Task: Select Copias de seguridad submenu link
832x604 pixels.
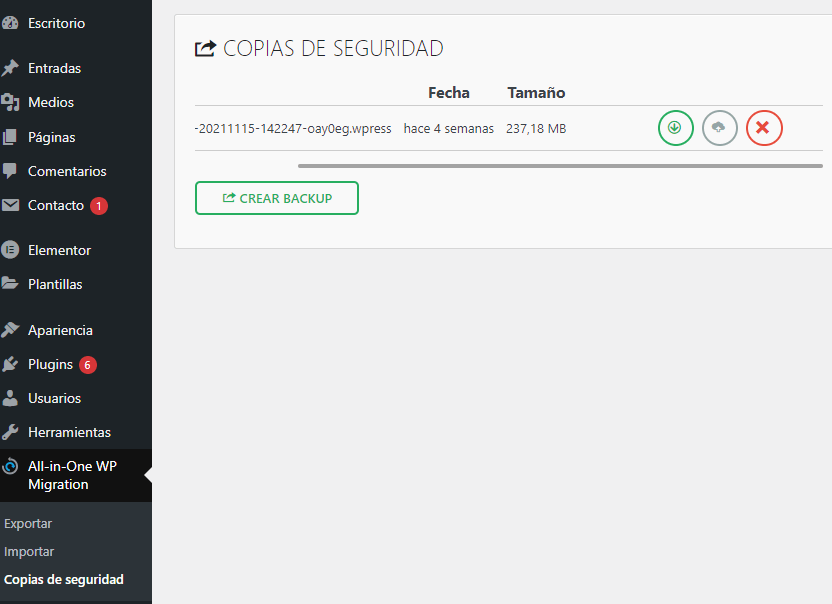Action: click(64, 580)
